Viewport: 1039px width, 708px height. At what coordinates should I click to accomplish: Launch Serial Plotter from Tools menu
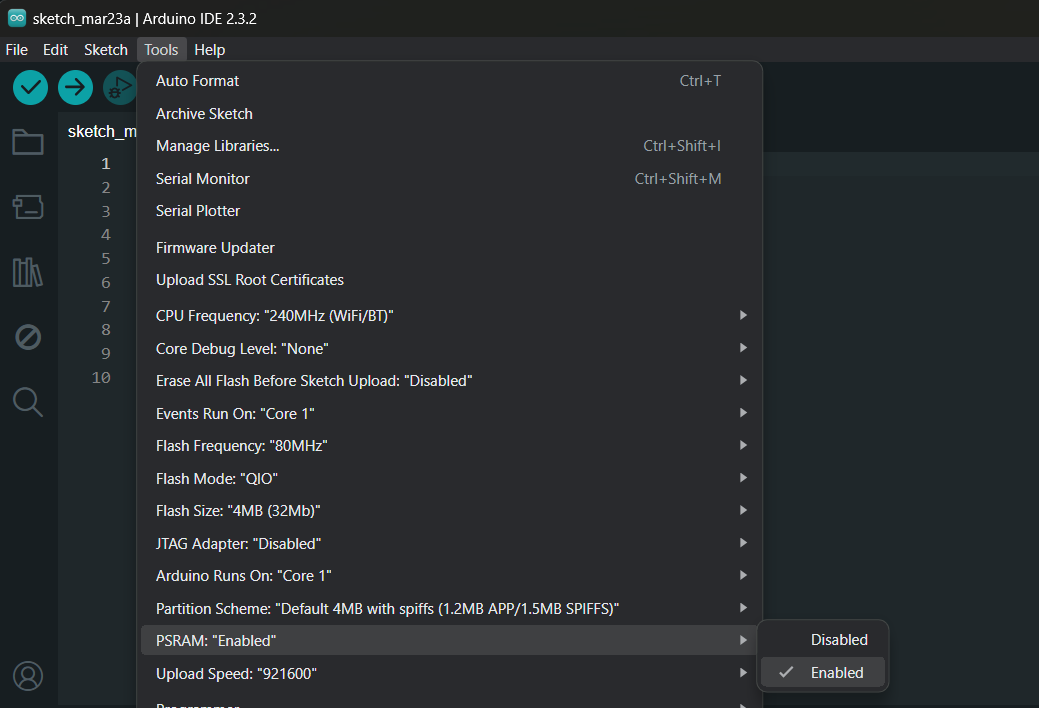(x=449, y=211)
